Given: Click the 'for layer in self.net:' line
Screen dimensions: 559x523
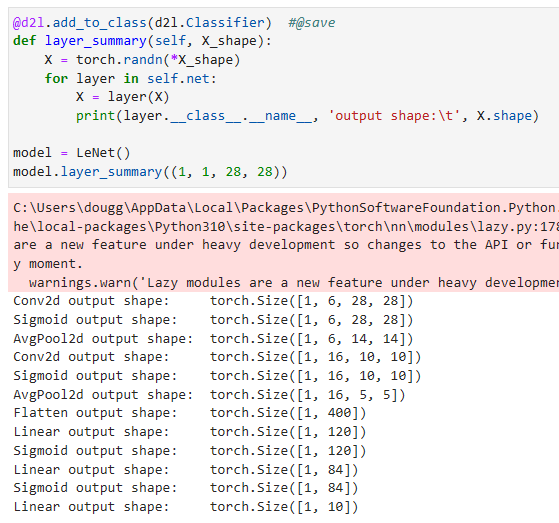Looking at the screenshot, I should coord(130,78).
